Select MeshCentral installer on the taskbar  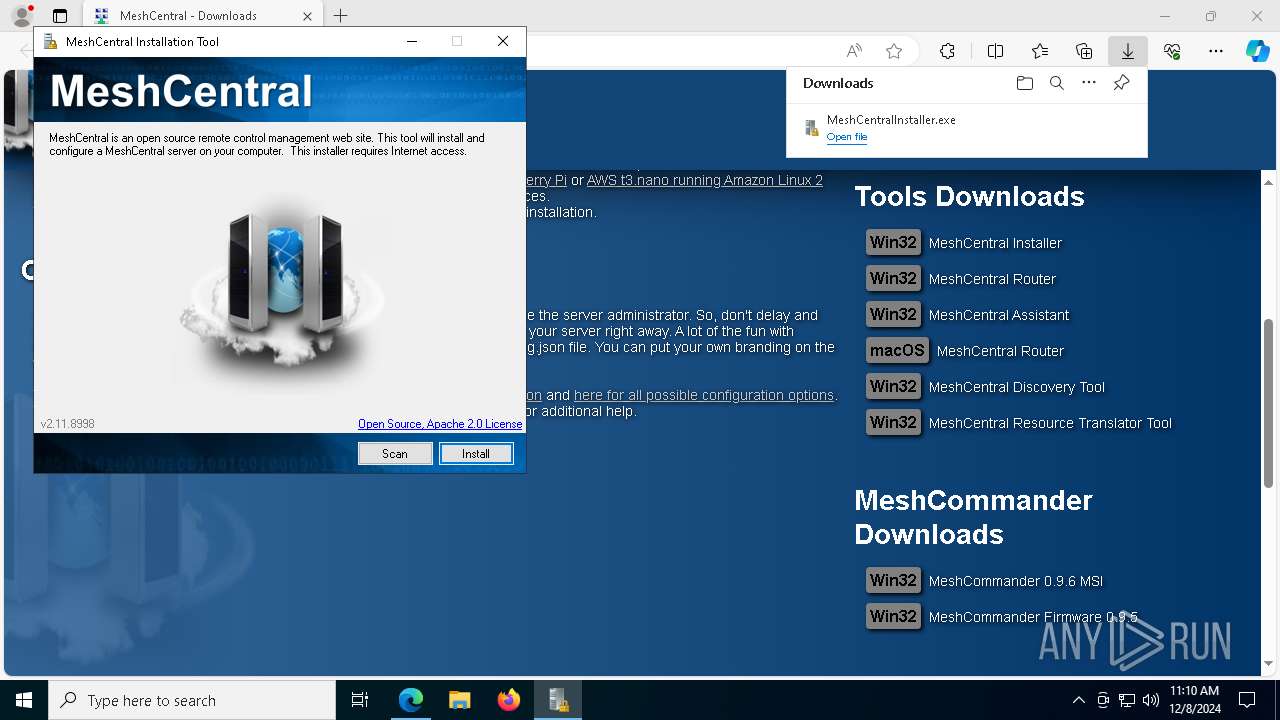[x=558, y=700]
